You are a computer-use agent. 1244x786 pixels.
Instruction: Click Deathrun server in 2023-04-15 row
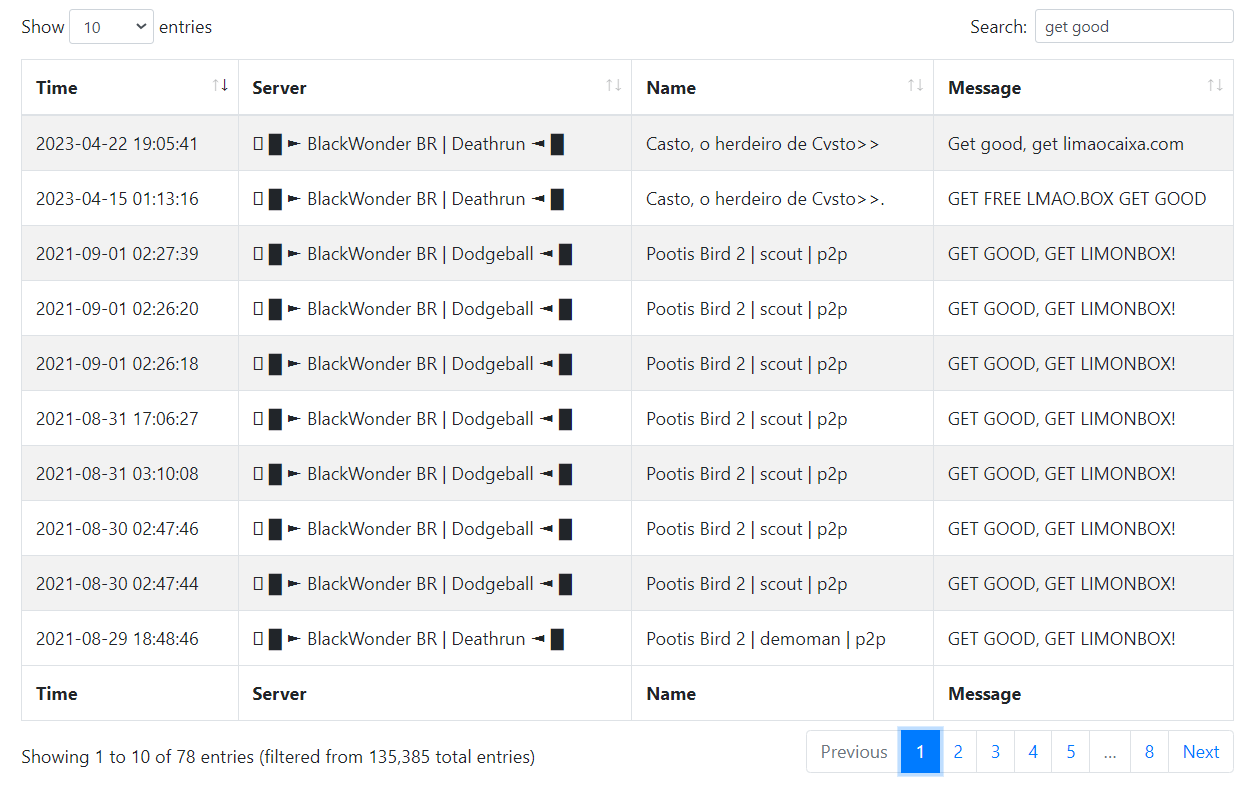click(x=409, y=199)
